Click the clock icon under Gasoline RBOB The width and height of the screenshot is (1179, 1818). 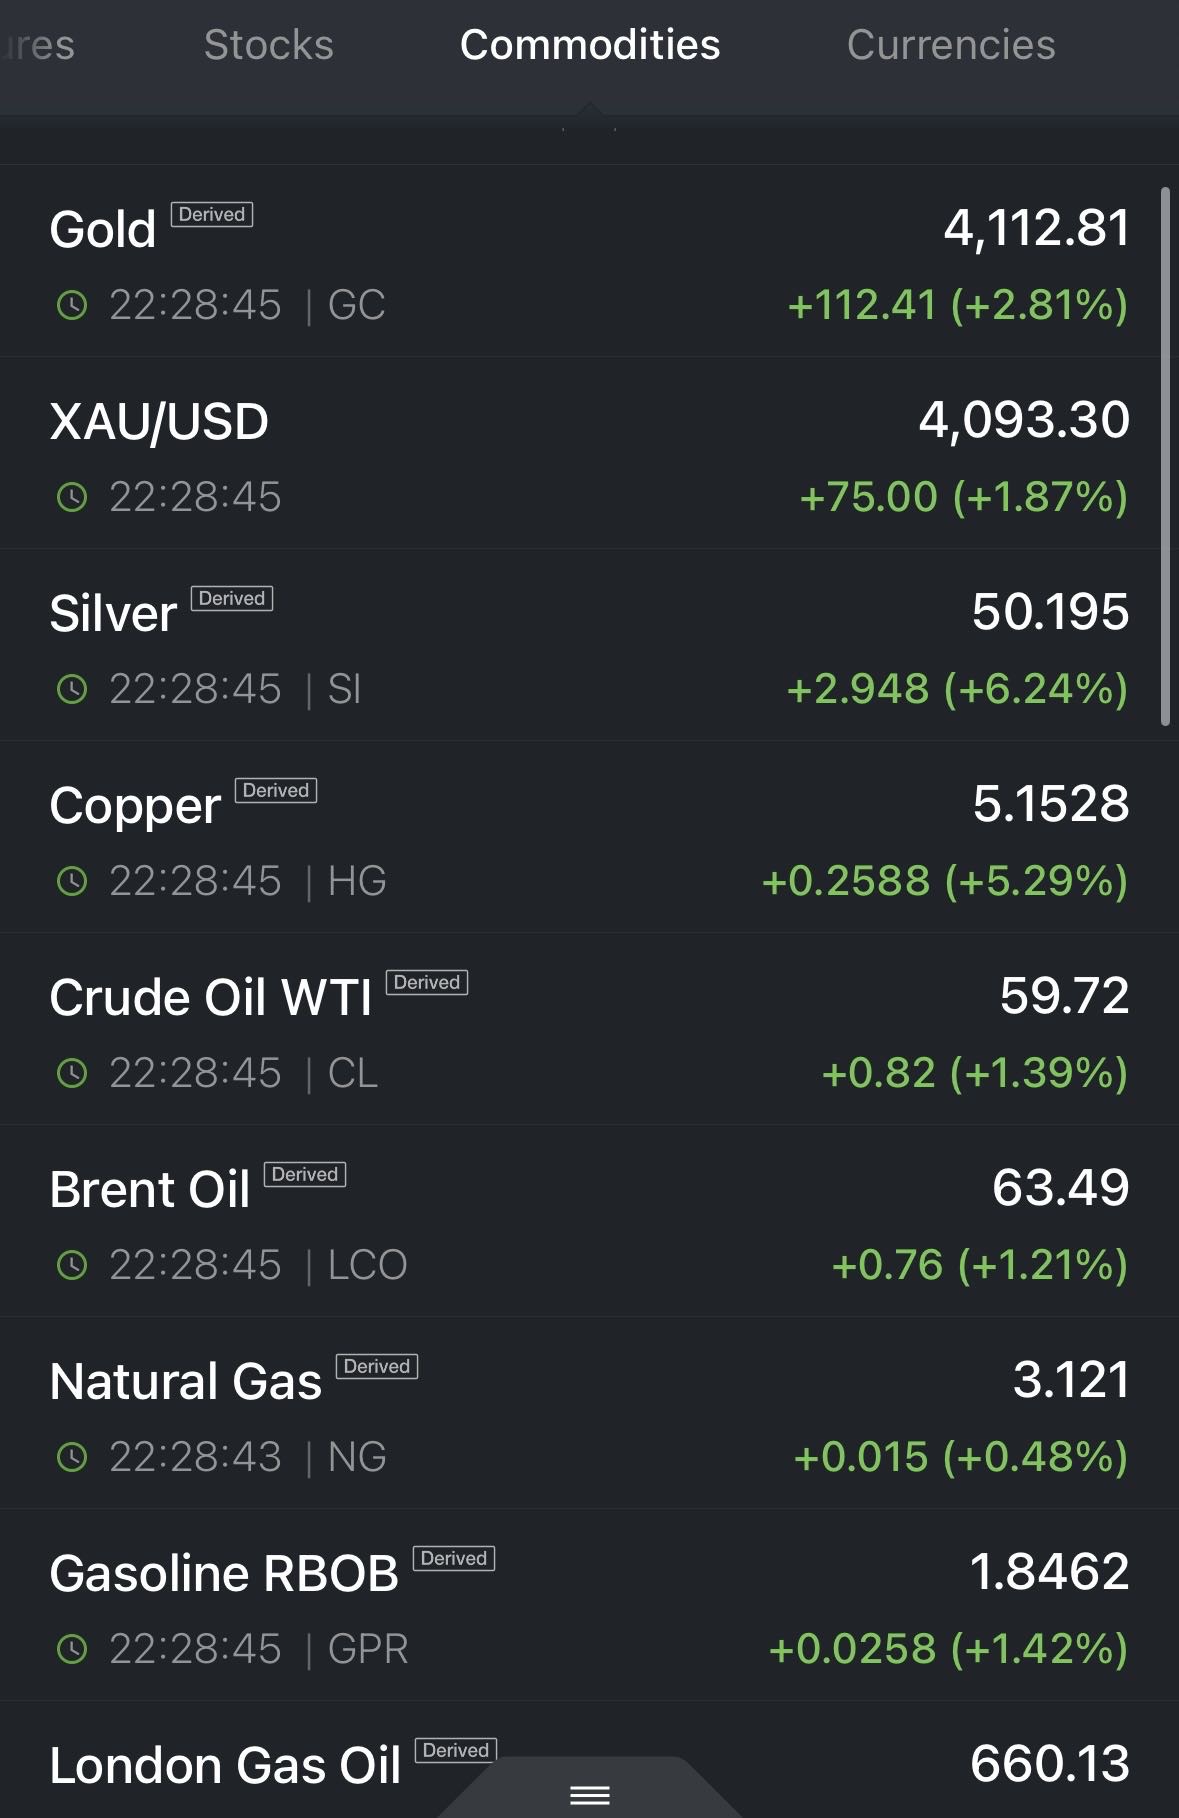[72, 1649]
